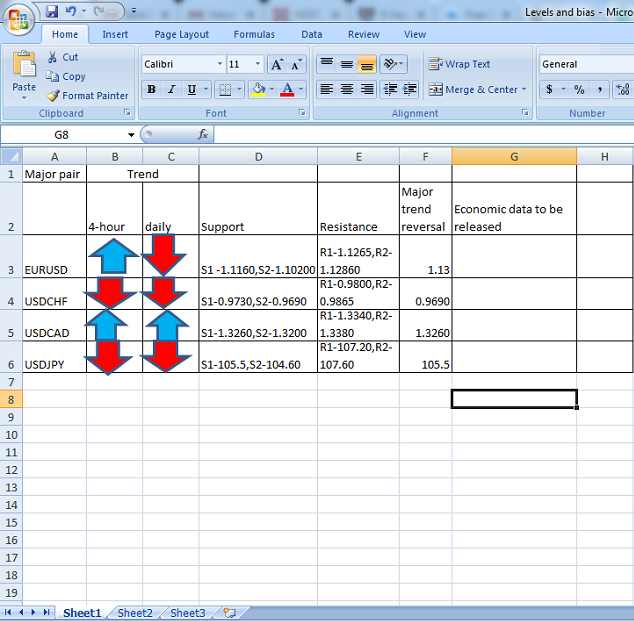Open the Sheet2 worksheet tab
Screen dimensions: 634x621
click(x=135, y=613)
